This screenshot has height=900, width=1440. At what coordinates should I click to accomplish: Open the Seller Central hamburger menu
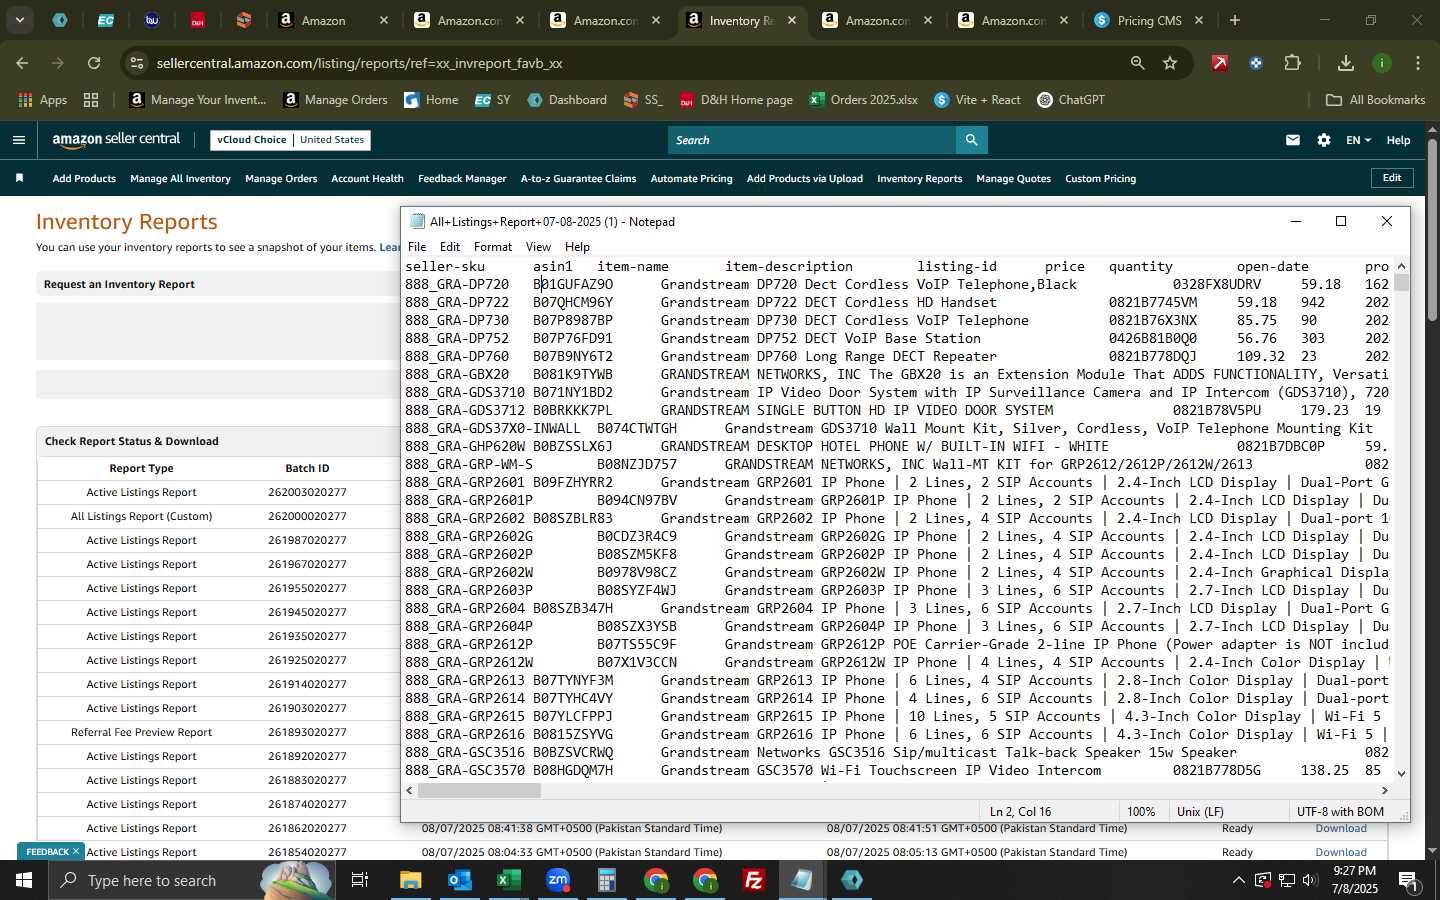coord(18,140)
